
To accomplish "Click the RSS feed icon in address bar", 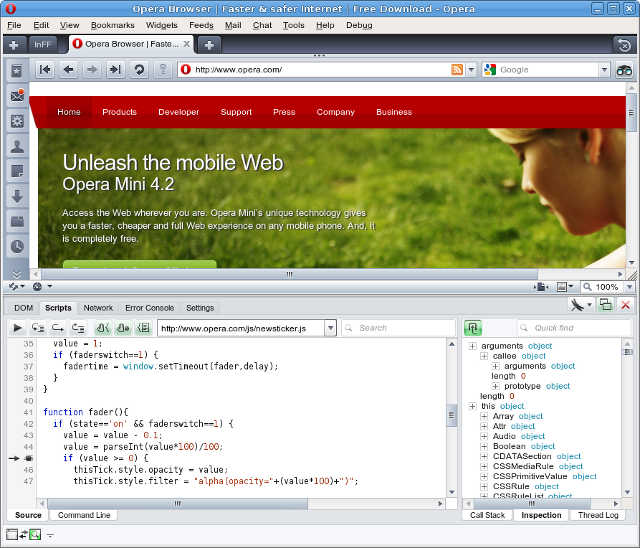I will pyautogui.click(x=457, y=70).
